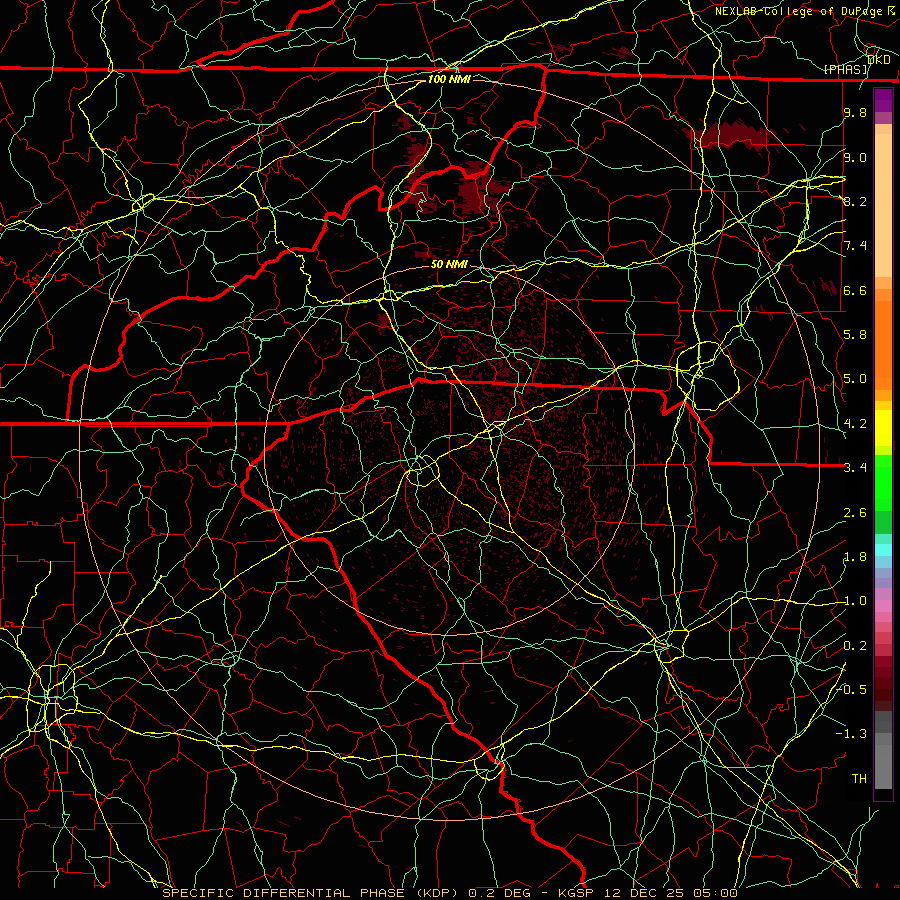900x900 pixels.
Task: Click the 9.8 value on color scale
Action: [x=855, y=112]
